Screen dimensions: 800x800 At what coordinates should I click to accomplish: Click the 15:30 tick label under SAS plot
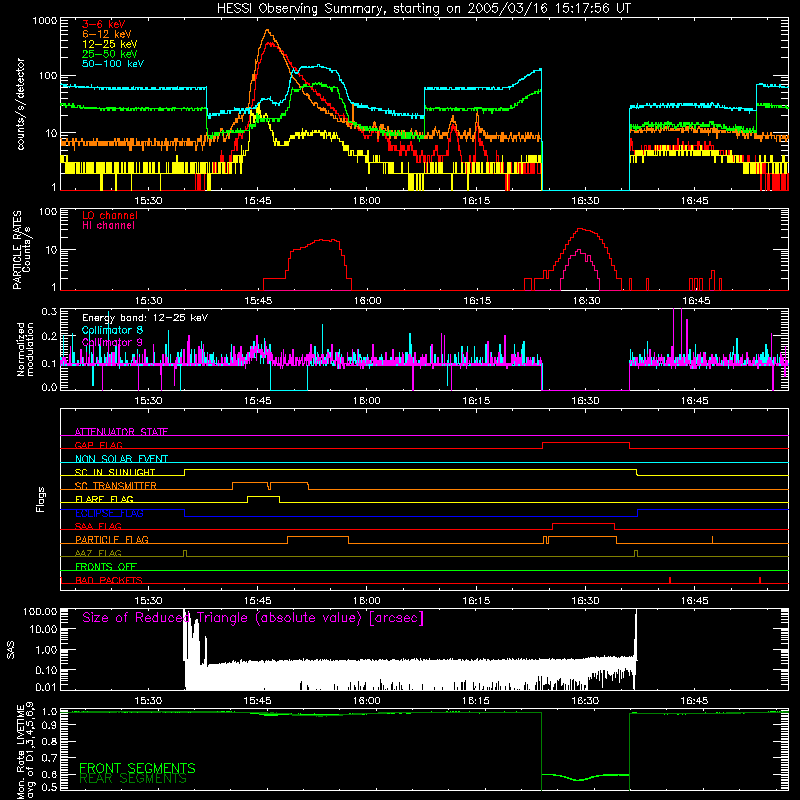148,701
